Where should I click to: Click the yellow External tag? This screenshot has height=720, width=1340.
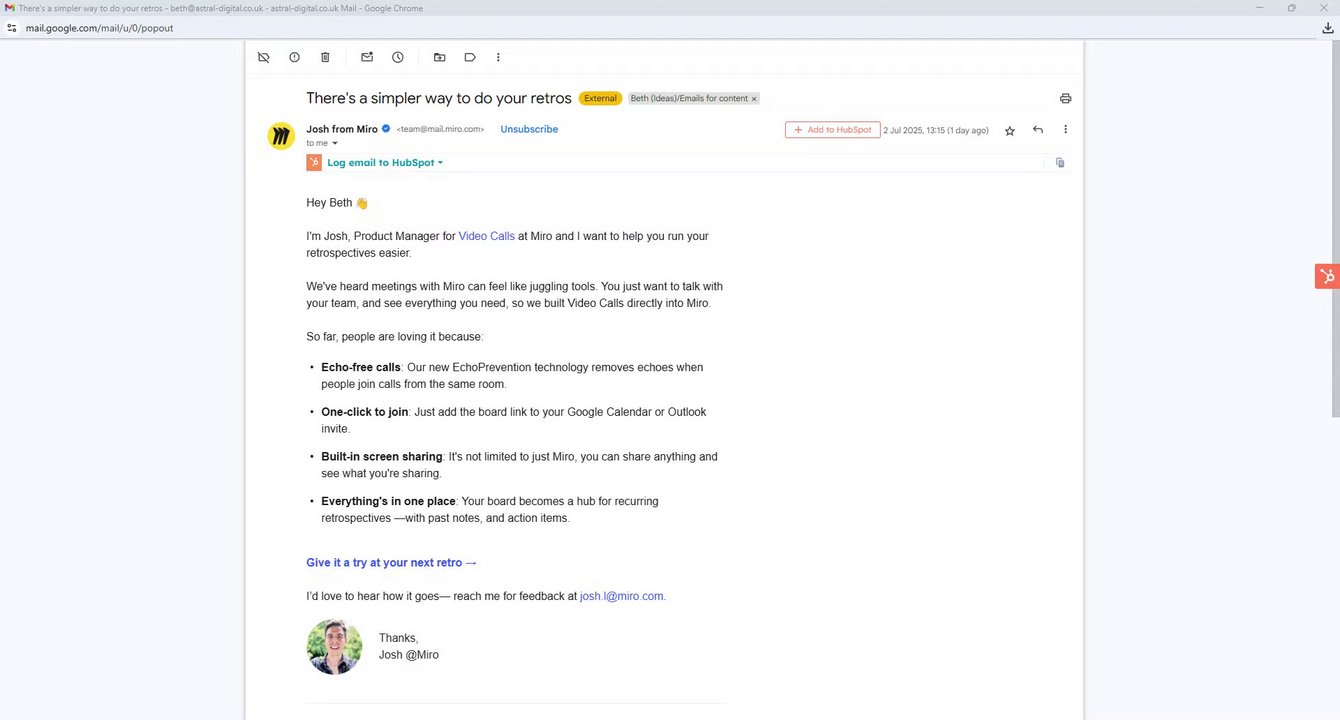tap(600, 98)
